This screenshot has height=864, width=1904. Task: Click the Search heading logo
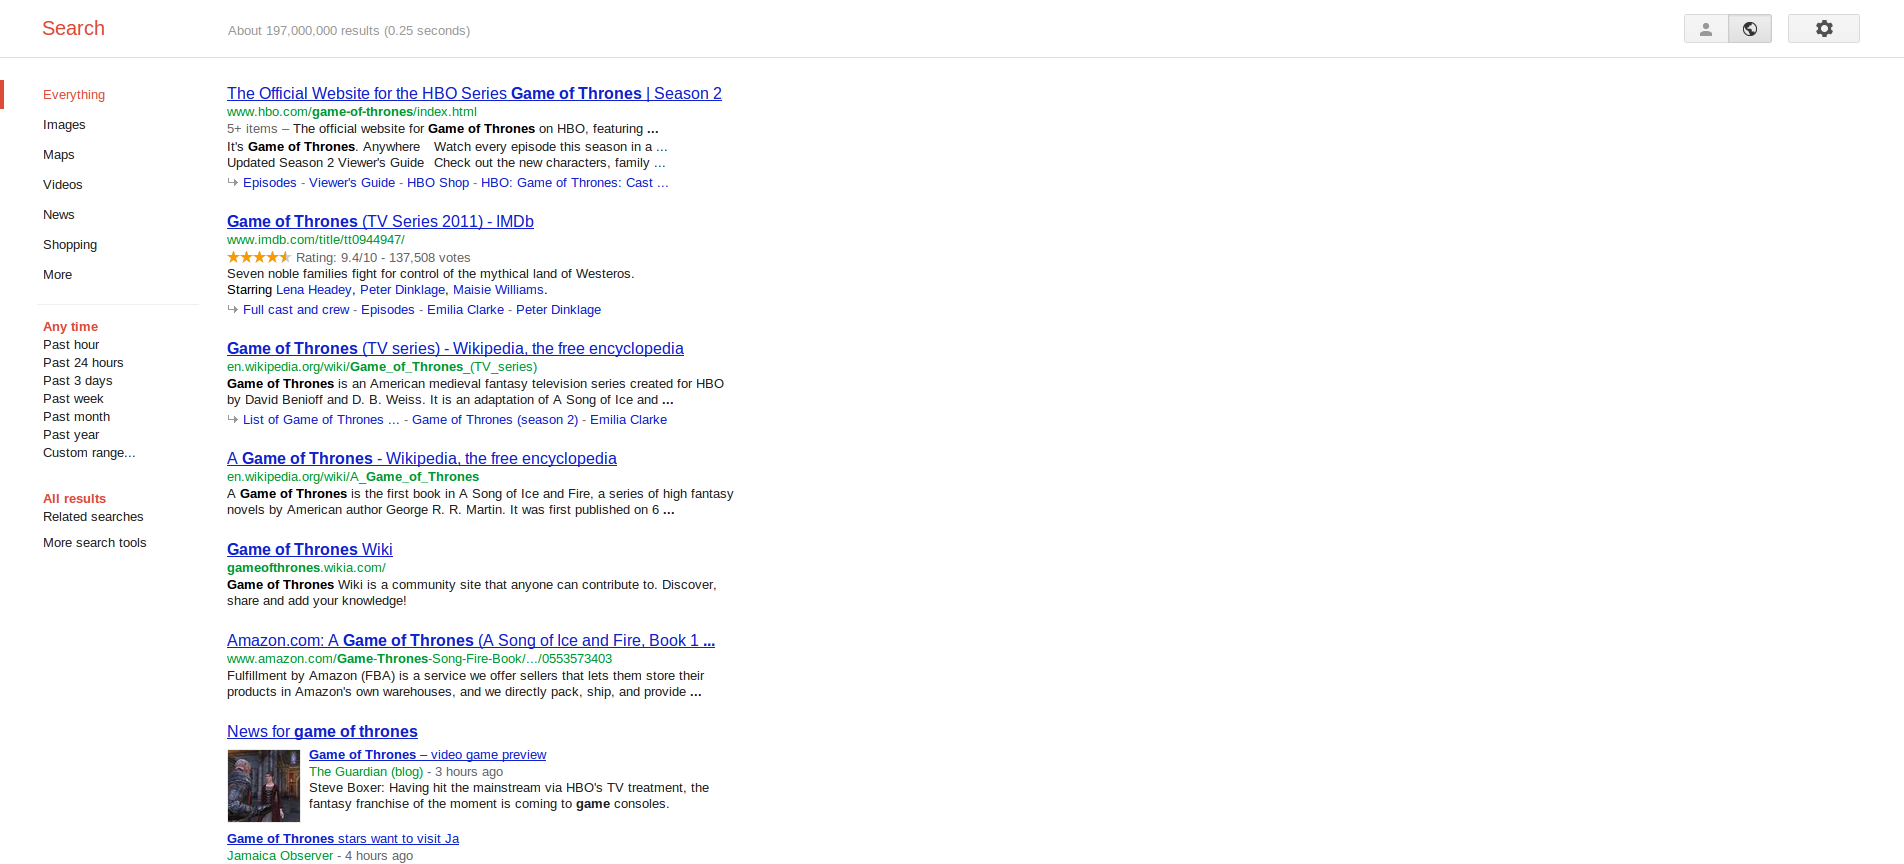[x=73, y=28]
